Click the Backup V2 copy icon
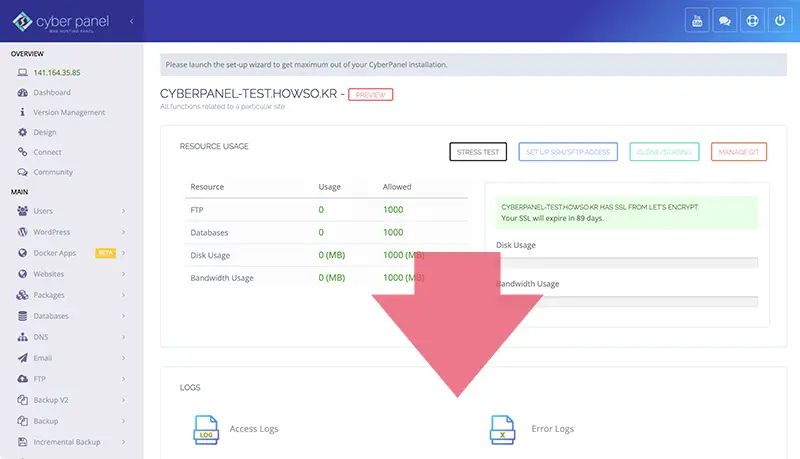This screenshot has height=459, width=800. click(22, 400)
